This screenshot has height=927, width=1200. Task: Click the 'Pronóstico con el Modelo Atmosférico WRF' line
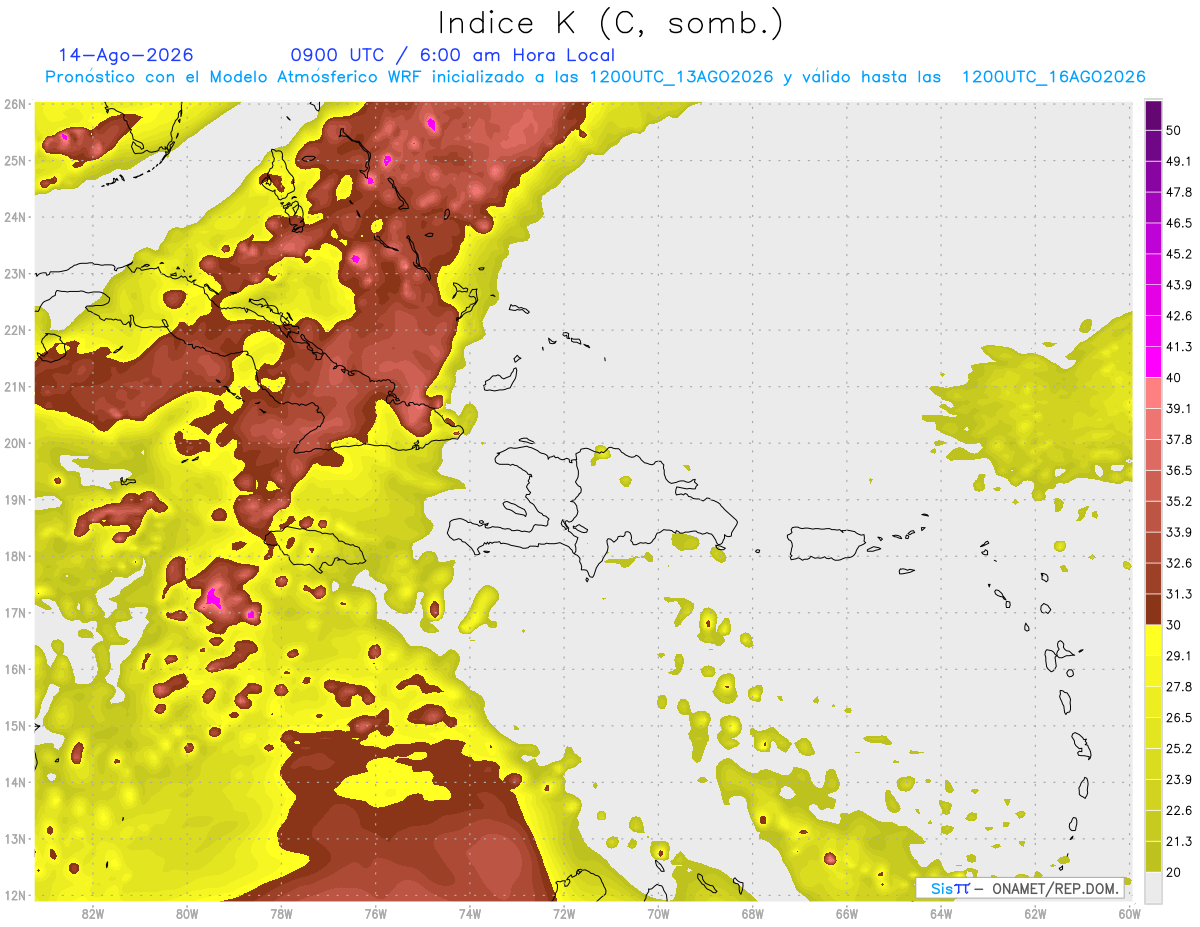(595, 77)
